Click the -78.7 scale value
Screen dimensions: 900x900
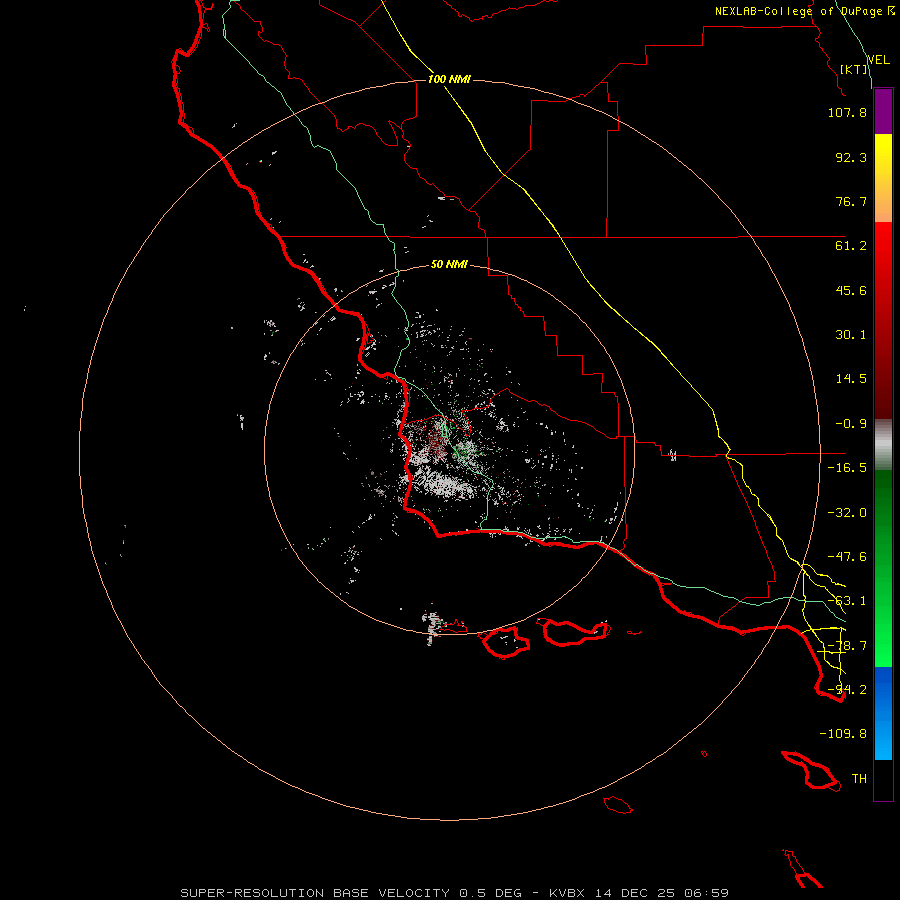coord(847,646)
